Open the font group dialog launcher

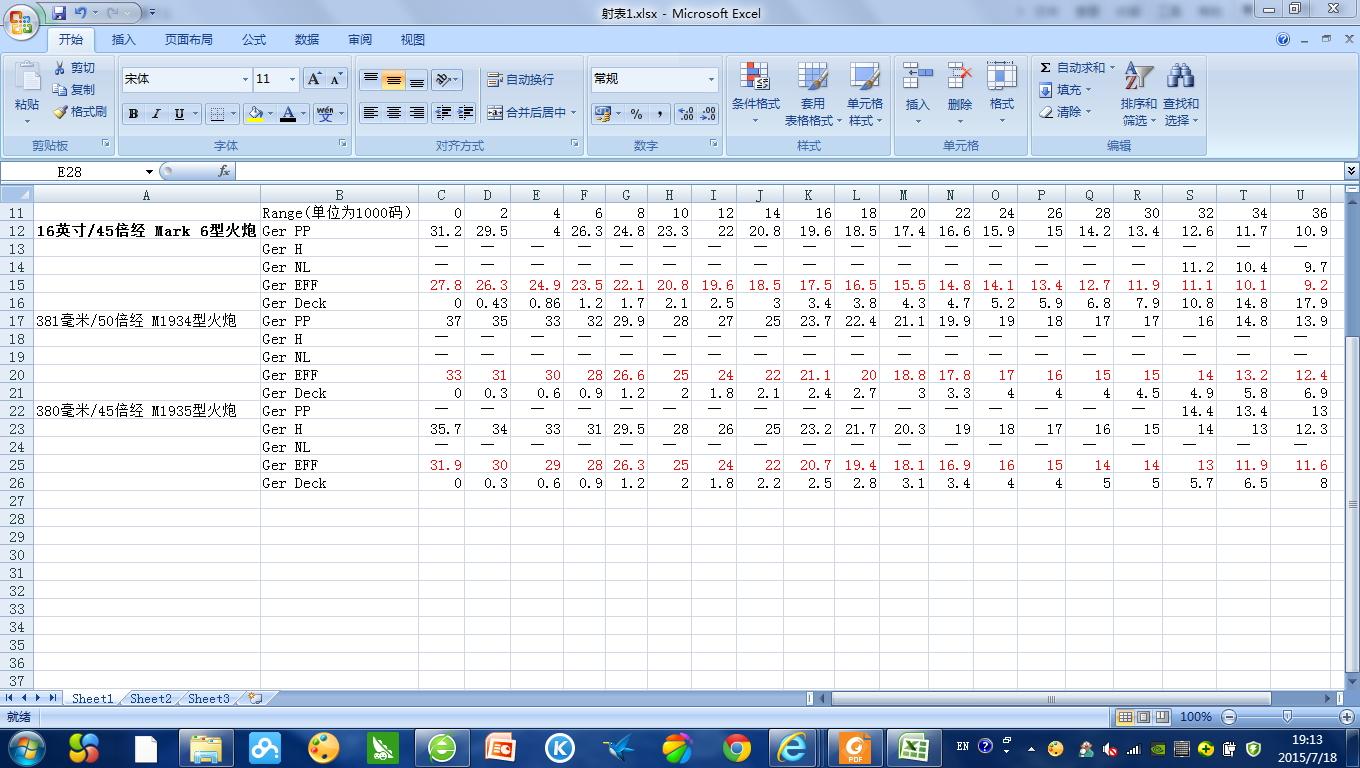coord(343,145)
